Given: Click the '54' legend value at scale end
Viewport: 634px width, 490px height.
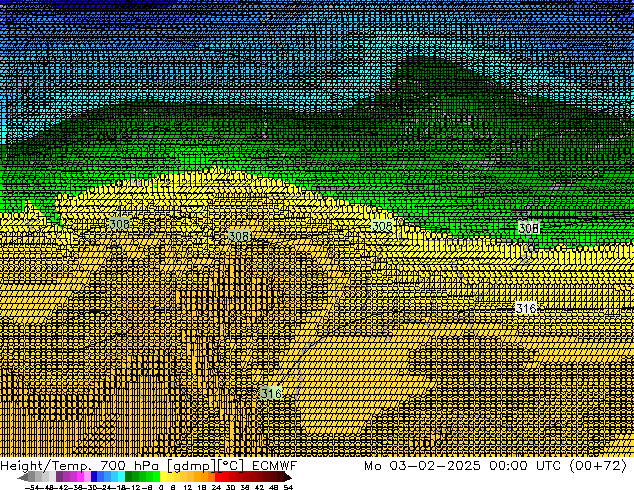Looking at the screenshot, I should pos(288,488).
